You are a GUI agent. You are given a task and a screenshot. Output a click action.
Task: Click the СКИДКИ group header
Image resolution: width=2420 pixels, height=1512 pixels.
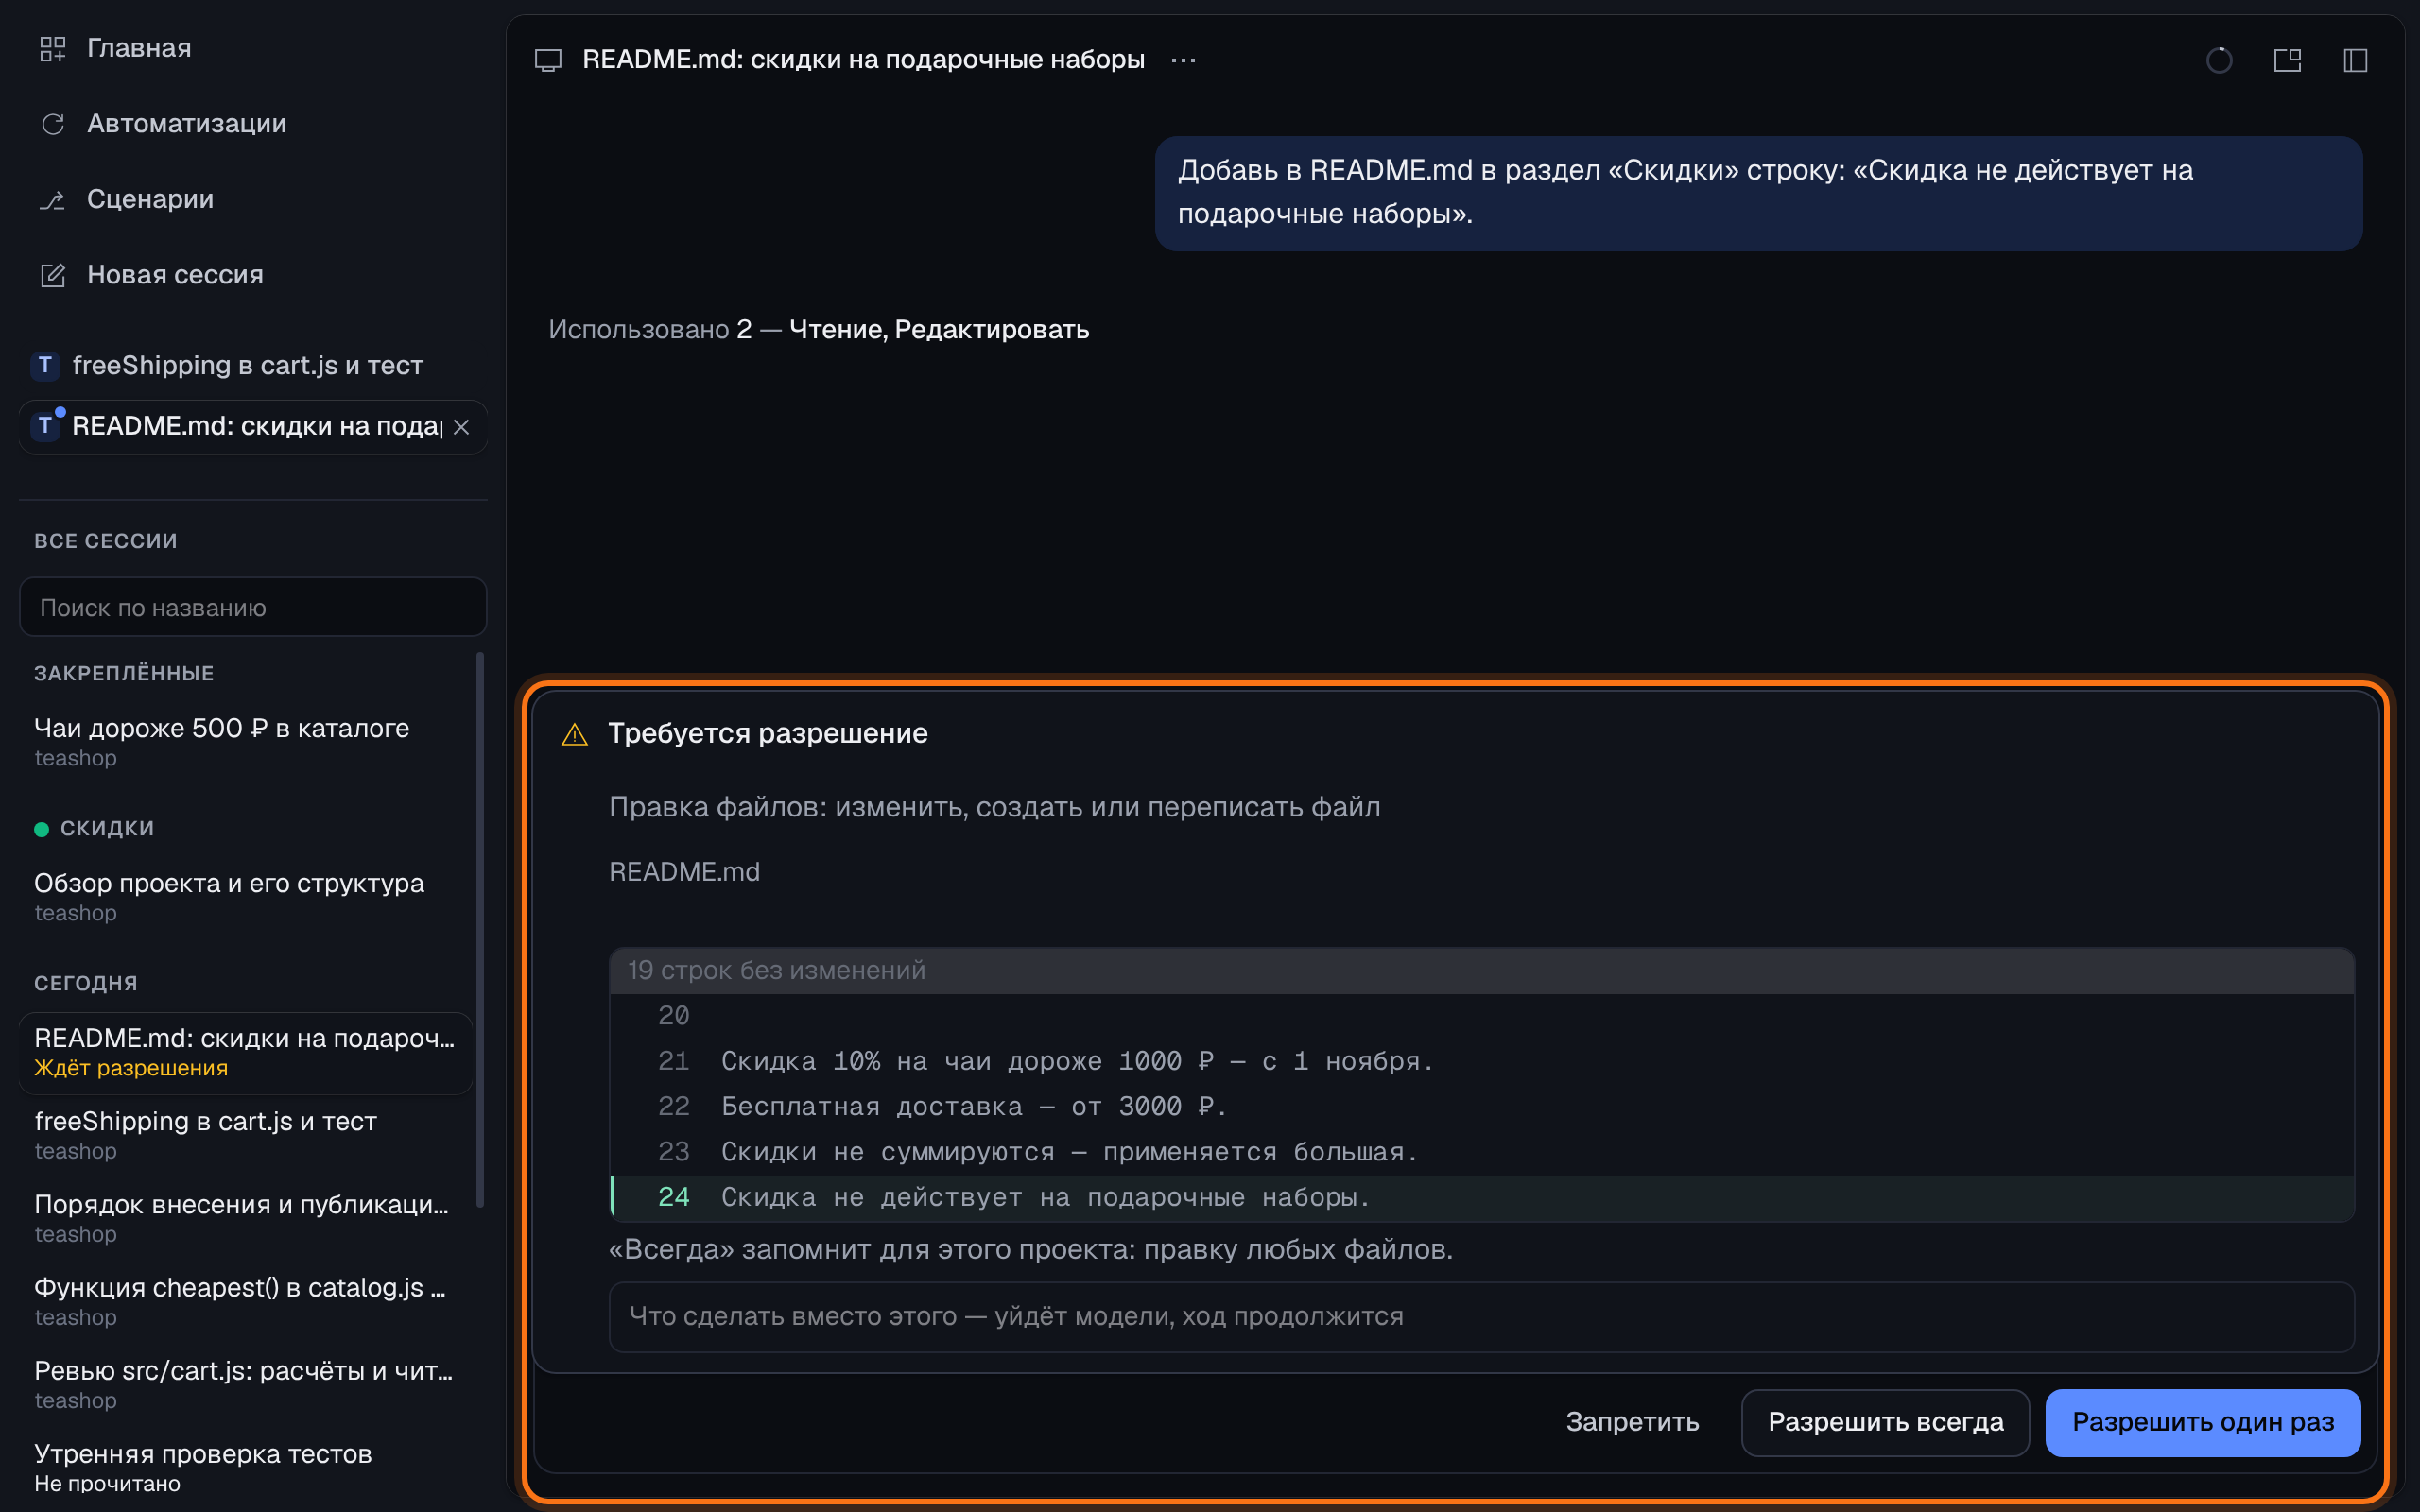107,829
